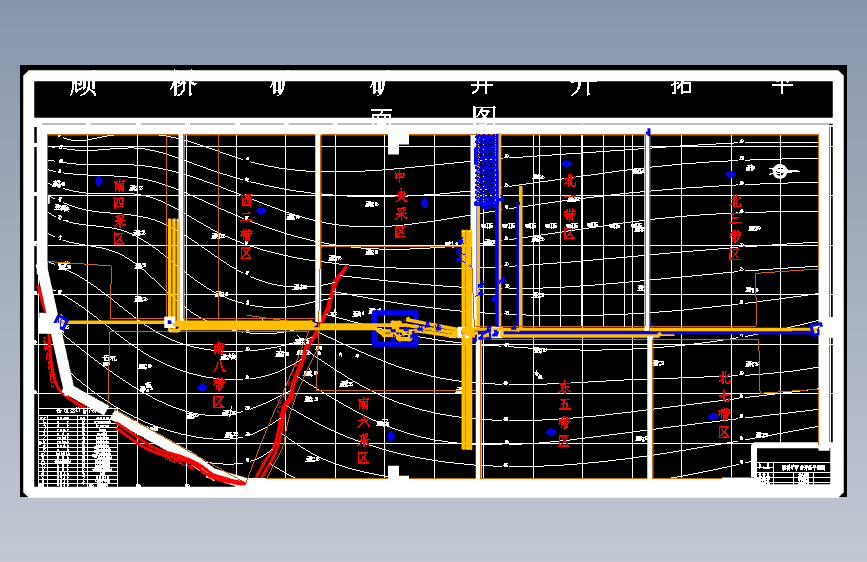Click the 中央采区 label in red
The height and width of the screenshot is (562, 867).
click(x=401, y=204)
